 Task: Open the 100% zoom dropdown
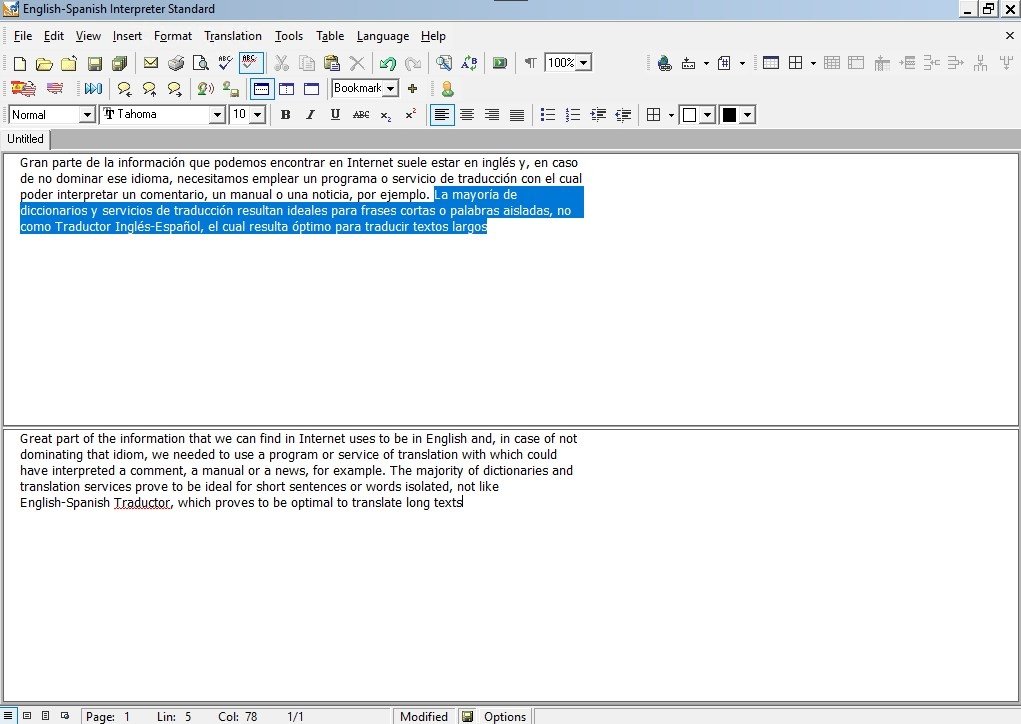(x=584, y=63)
